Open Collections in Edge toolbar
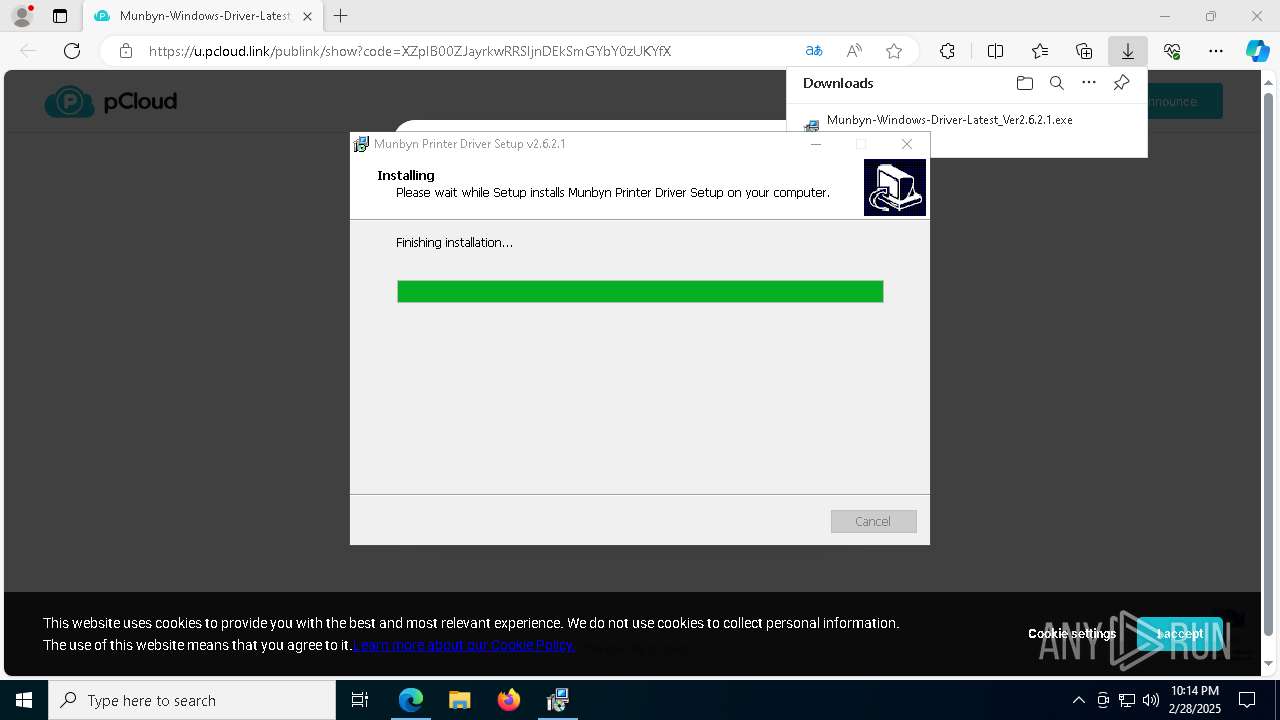 tap(1084, 51)
